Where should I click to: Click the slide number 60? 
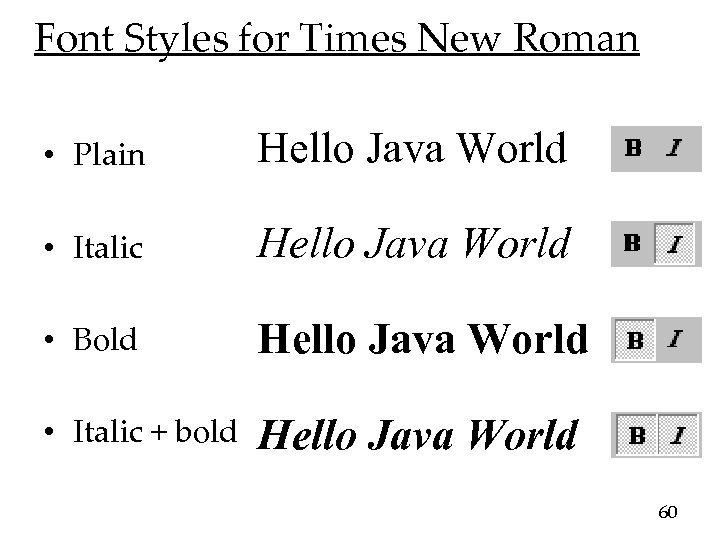click(x=668, y=512)
